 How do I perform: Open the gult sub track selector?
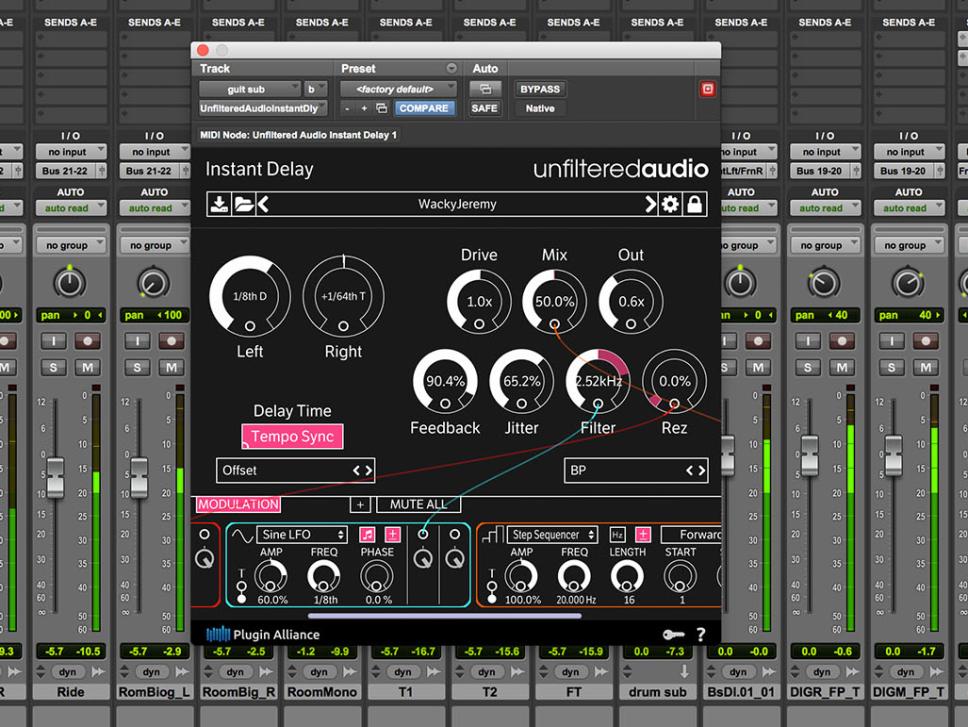point(249,89)
